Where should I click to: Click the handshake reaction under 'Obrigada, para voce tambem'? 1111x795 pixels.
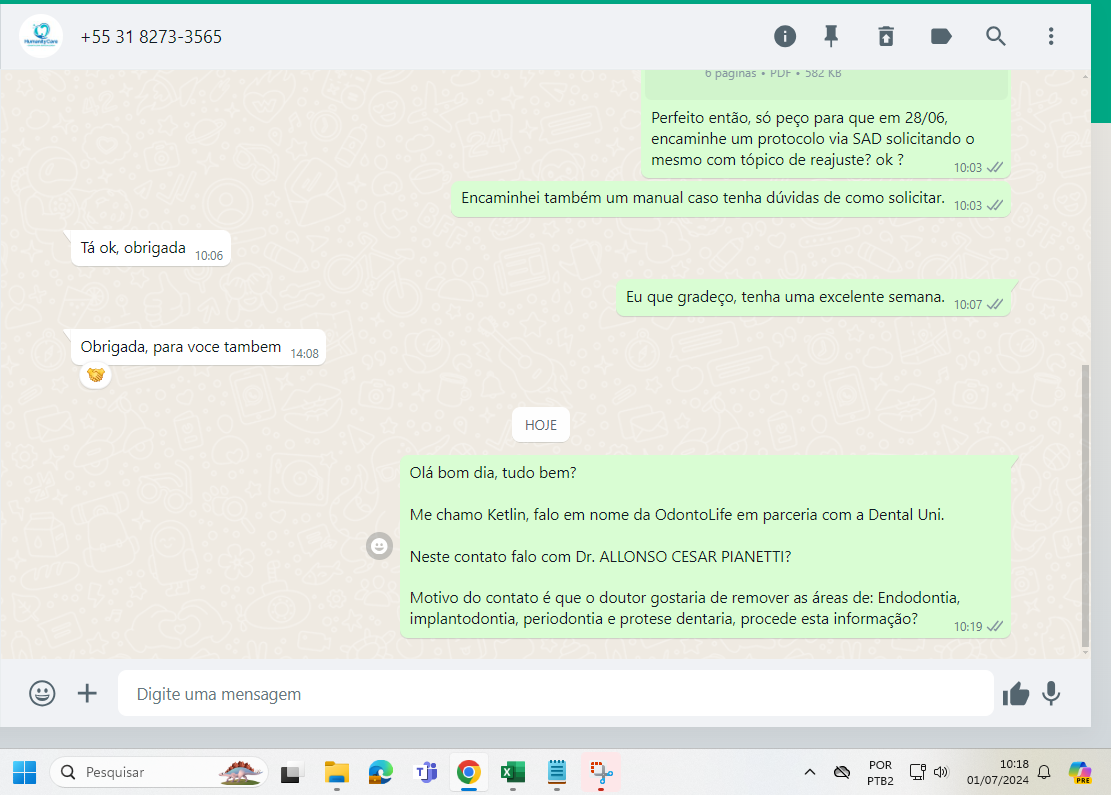tap(96, 374)
